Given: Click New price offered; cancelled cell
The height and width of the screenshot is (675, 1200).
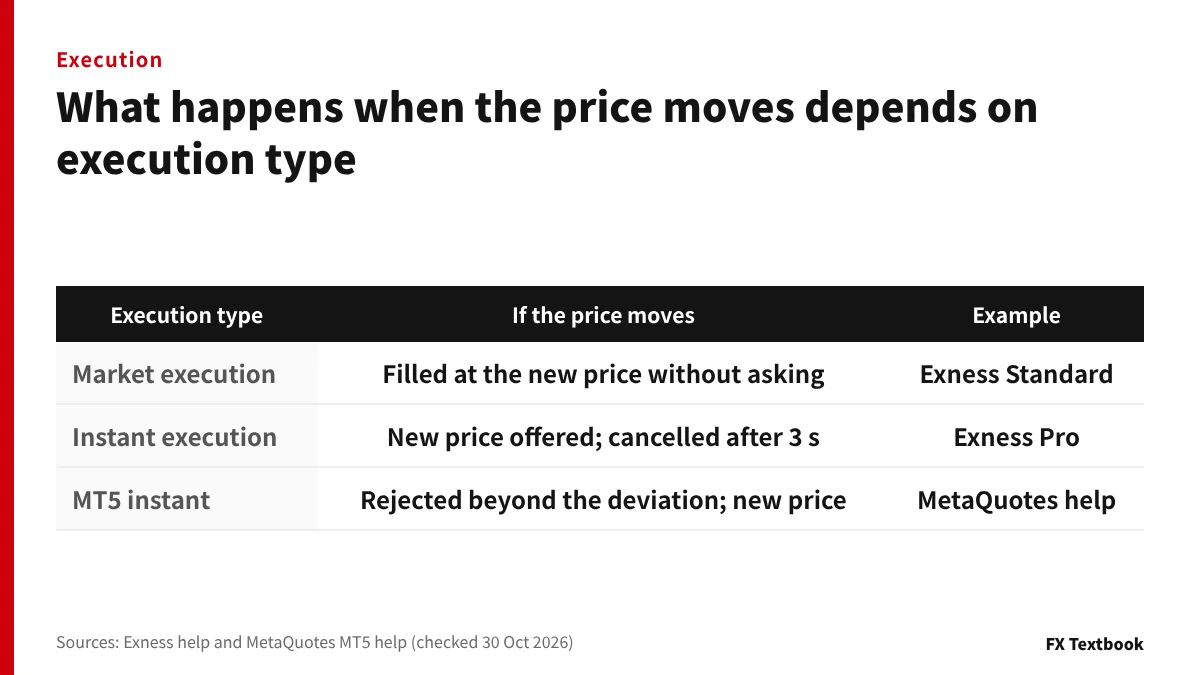Looking at the screenshot, I should 603,437.
